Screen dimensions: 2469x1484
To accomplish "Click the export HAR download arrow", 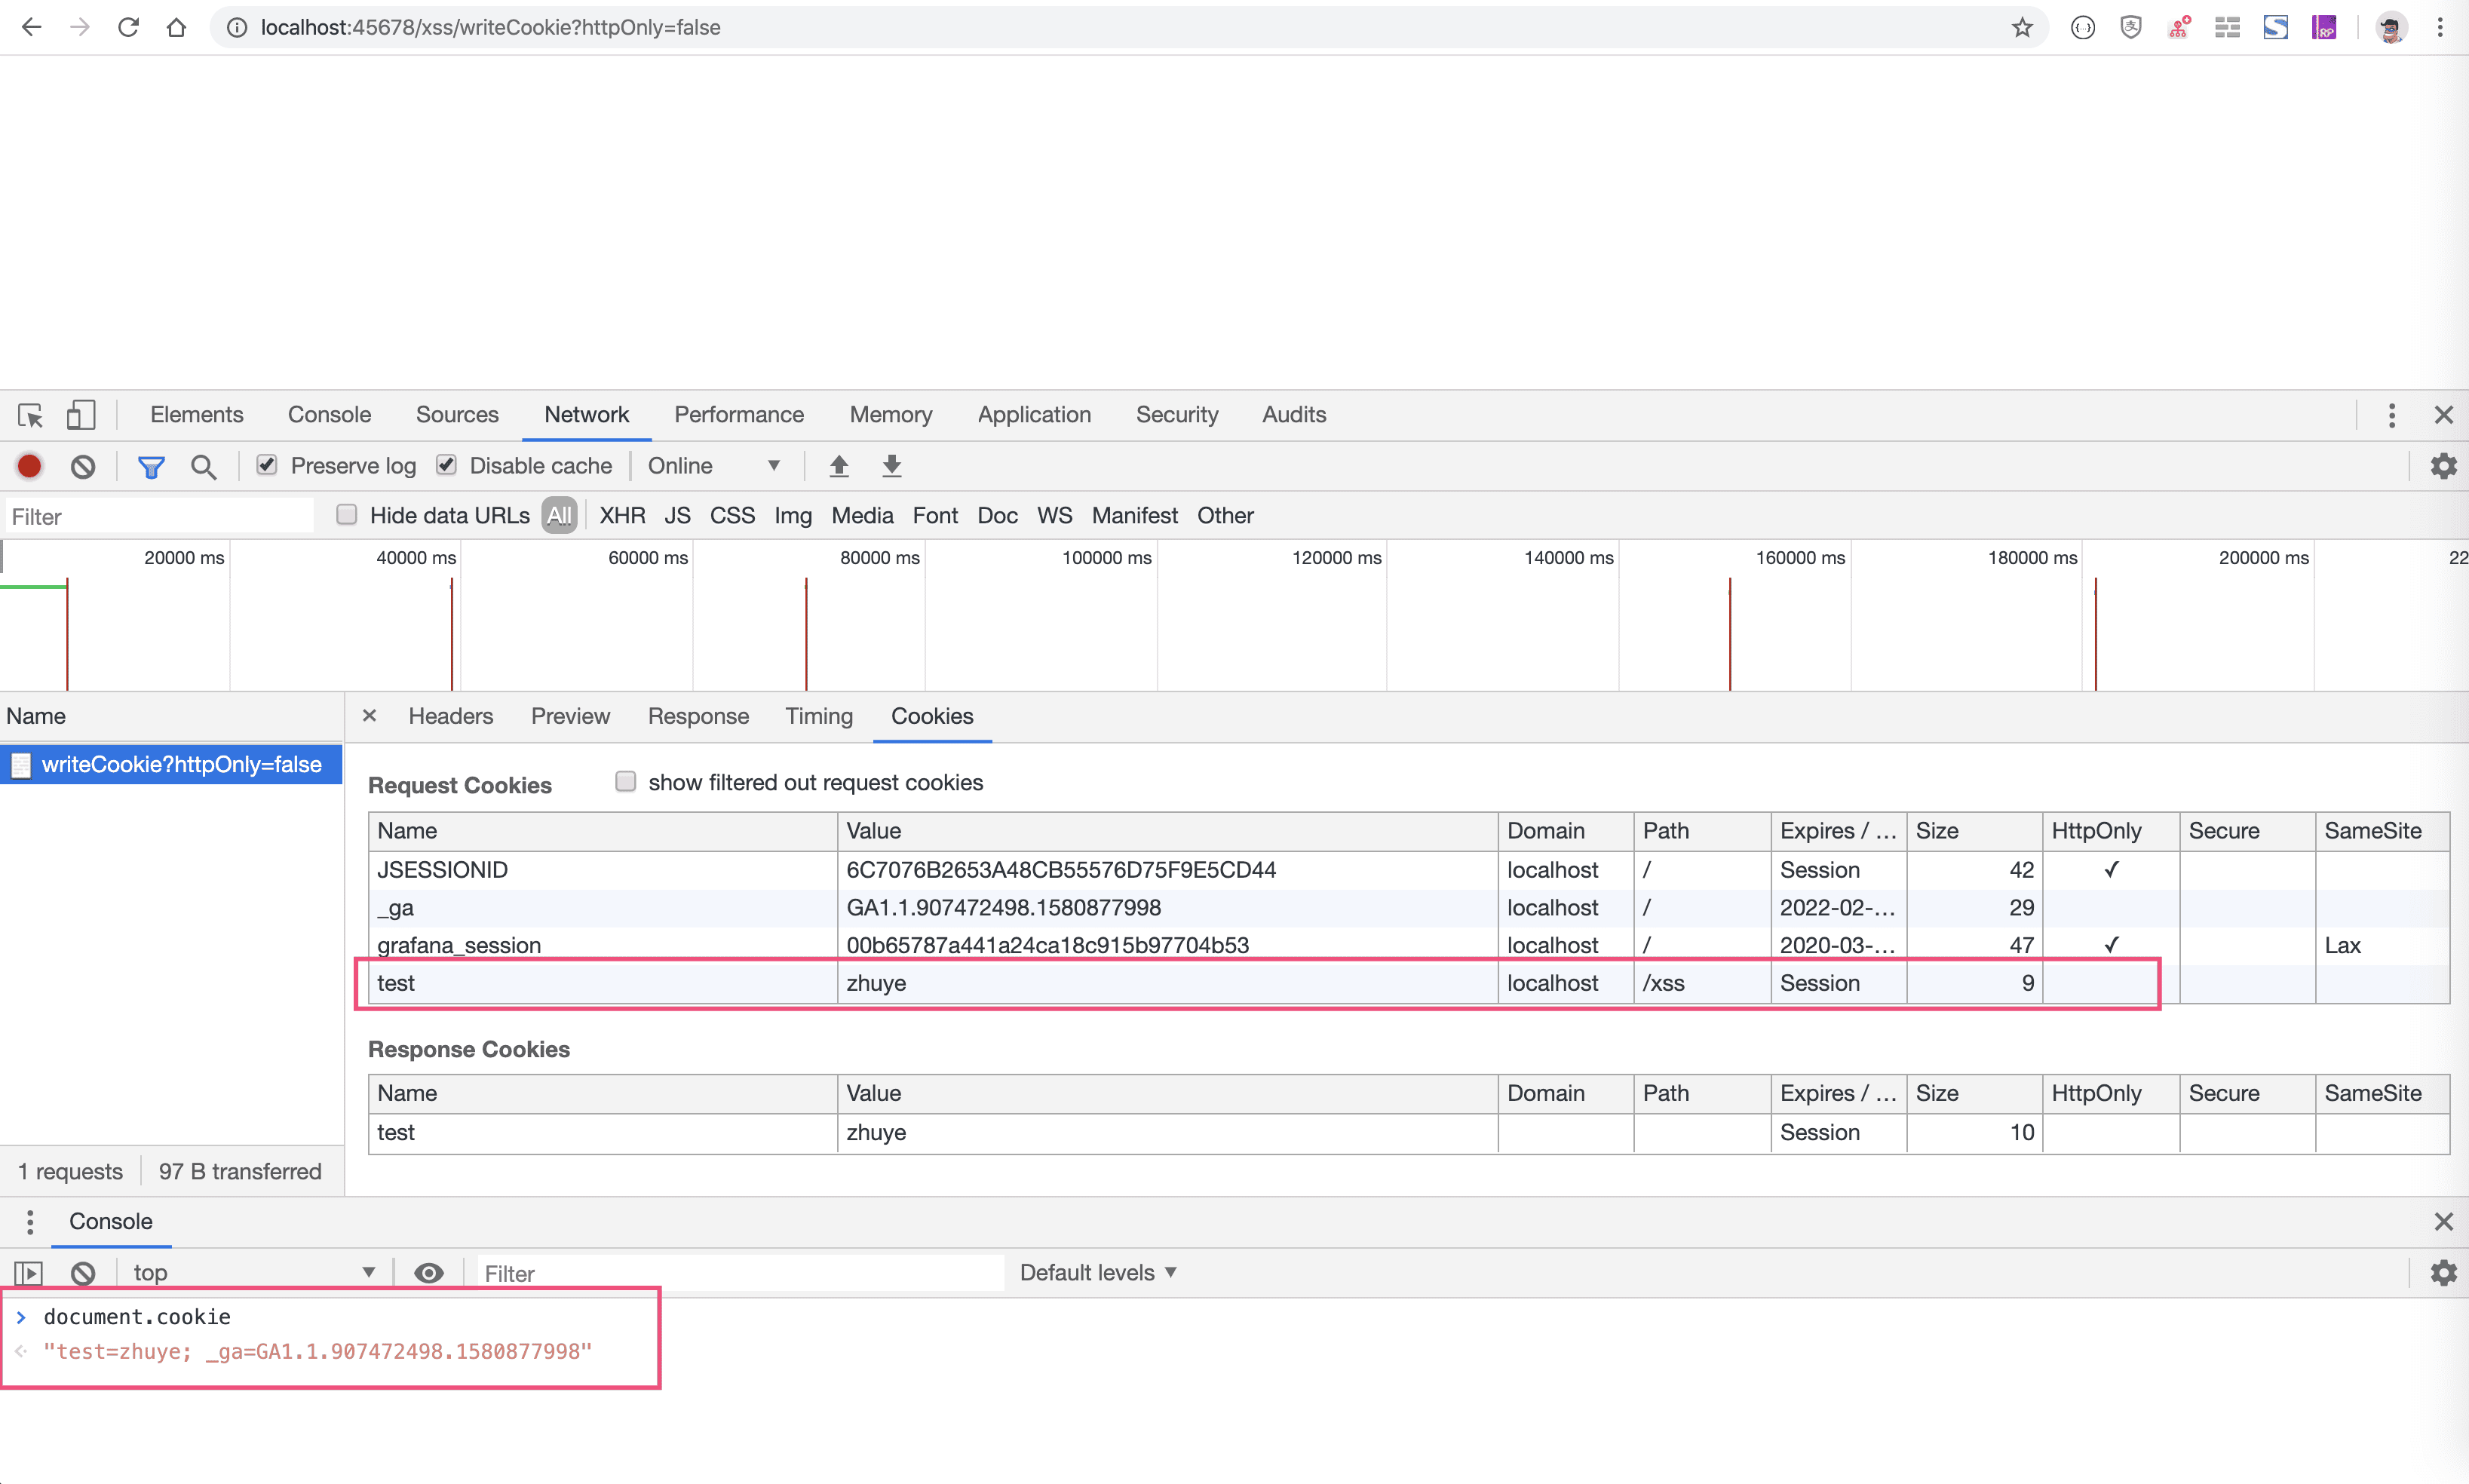I will [x=892, y=466].
